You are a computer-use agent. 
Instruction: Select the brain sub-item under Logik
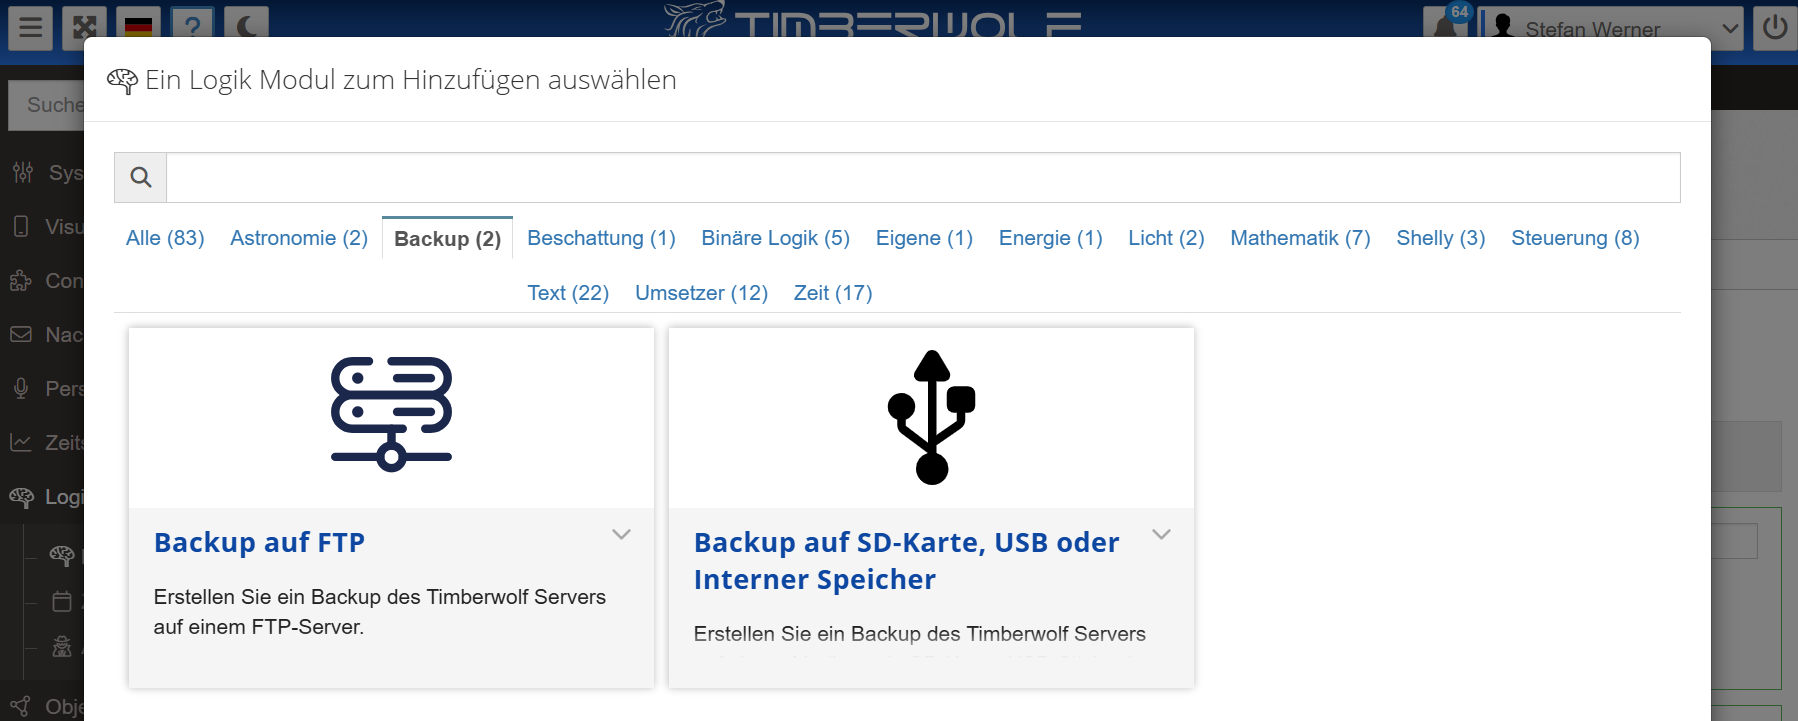click(x=62, y=554)
